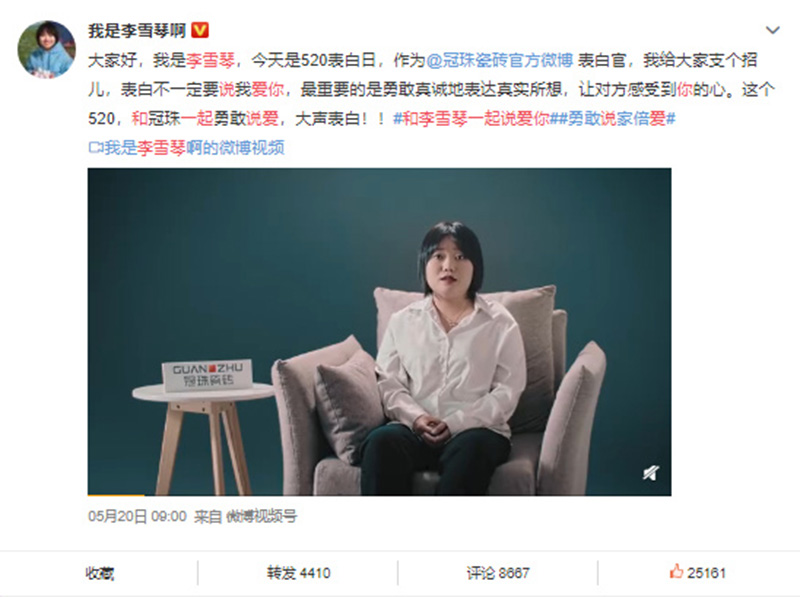800x597 pixels.
Task: Open 评论 8667 comments
Action: point(498,573)
